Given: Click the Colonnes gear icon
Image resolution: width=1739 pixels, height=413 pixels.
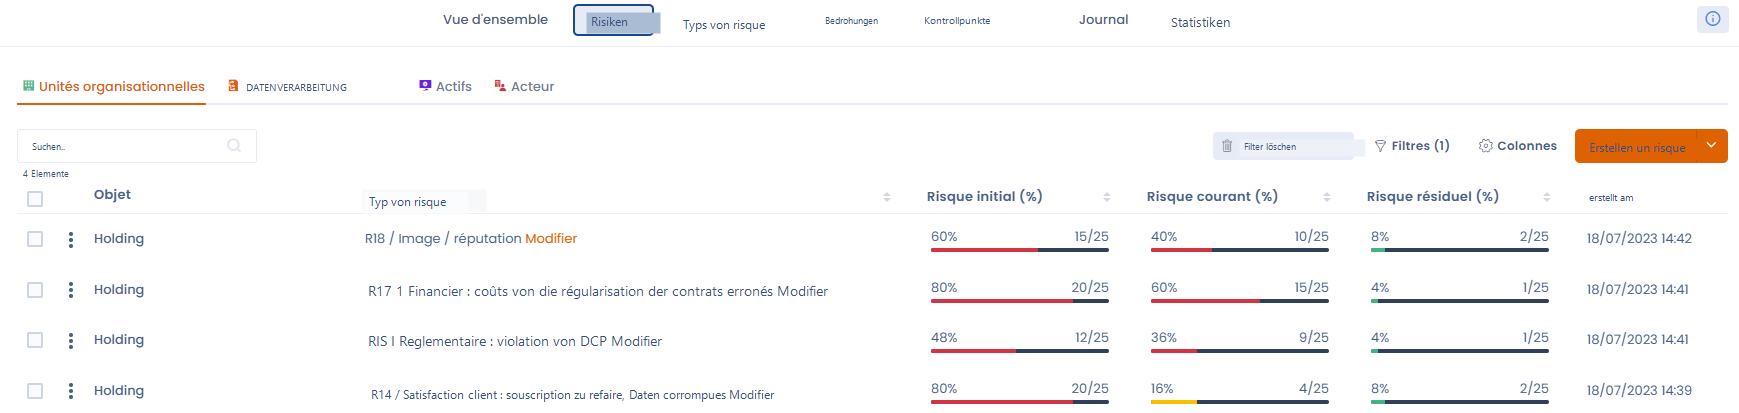Looking at the screenshot, I should click(x=1486, y=146).
